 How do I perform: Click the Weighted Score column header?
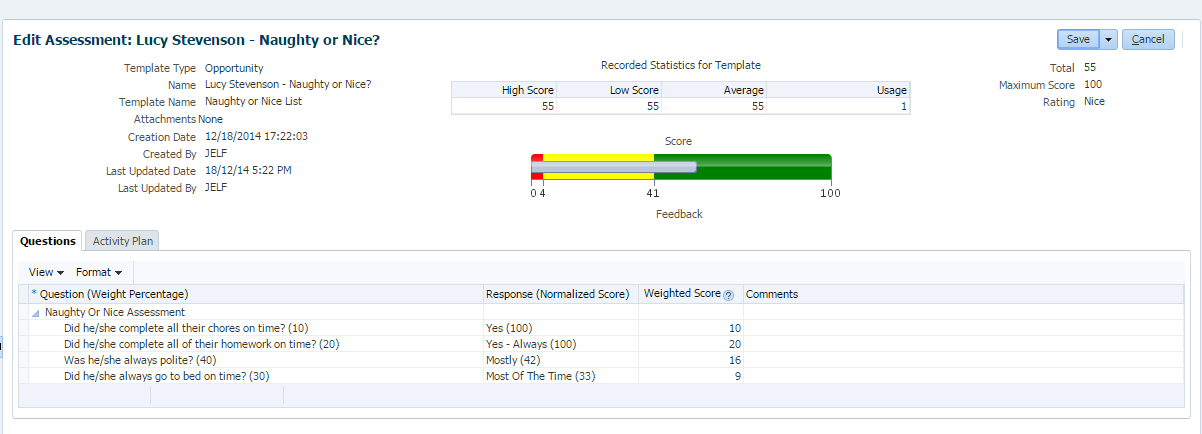click(x=691, y=294)
